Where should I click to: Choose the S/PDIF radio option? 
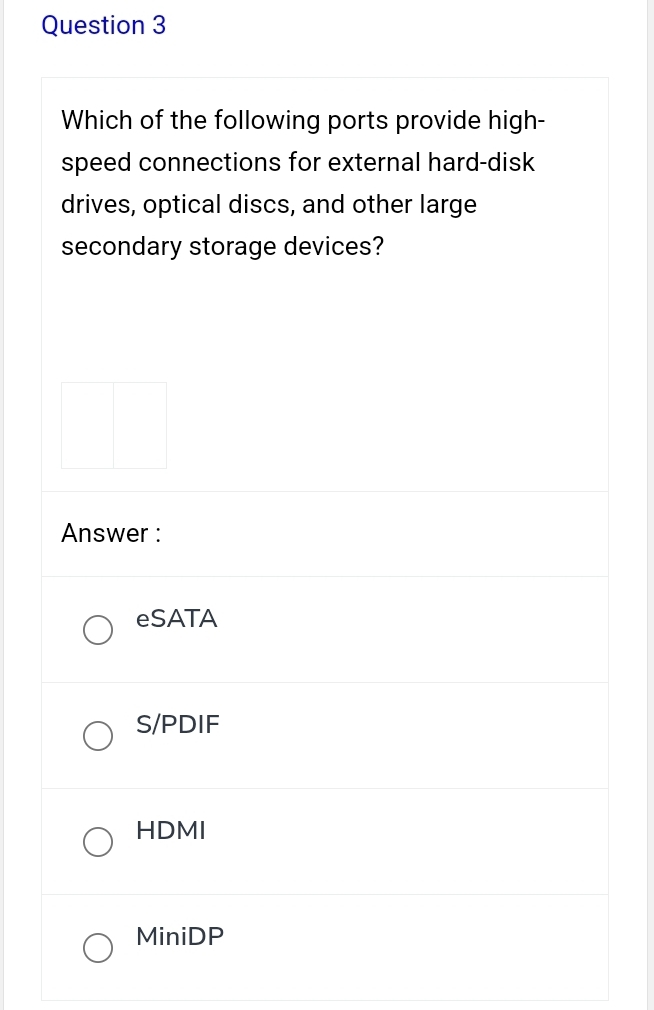tap(97, 736)
